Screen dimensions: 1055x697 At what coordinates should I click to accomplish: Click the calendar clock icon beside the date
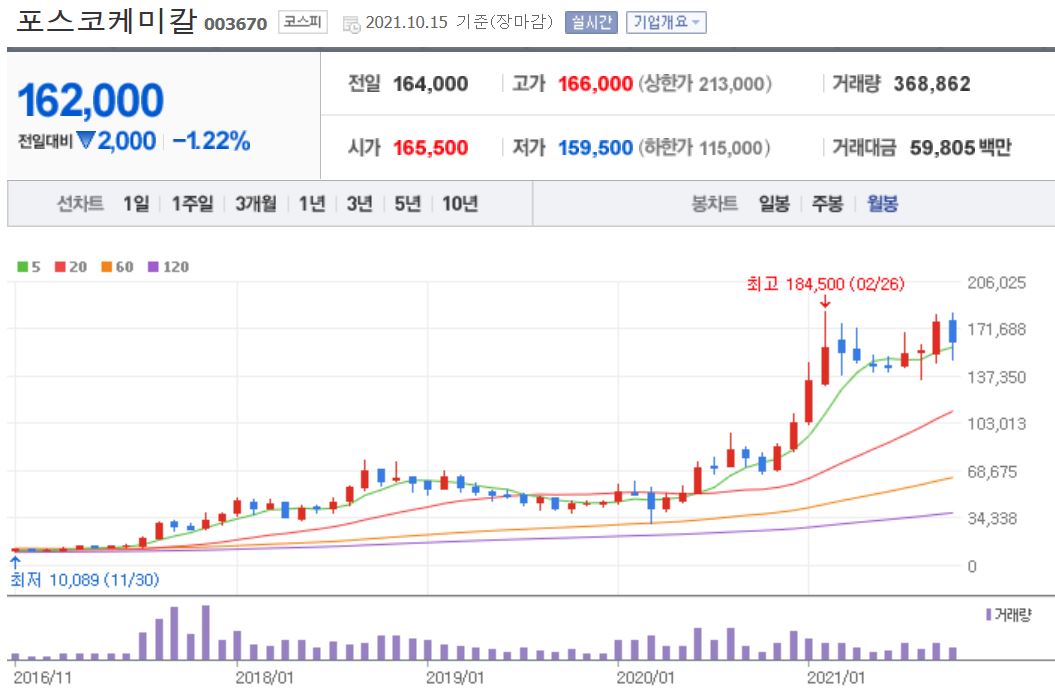351,24
